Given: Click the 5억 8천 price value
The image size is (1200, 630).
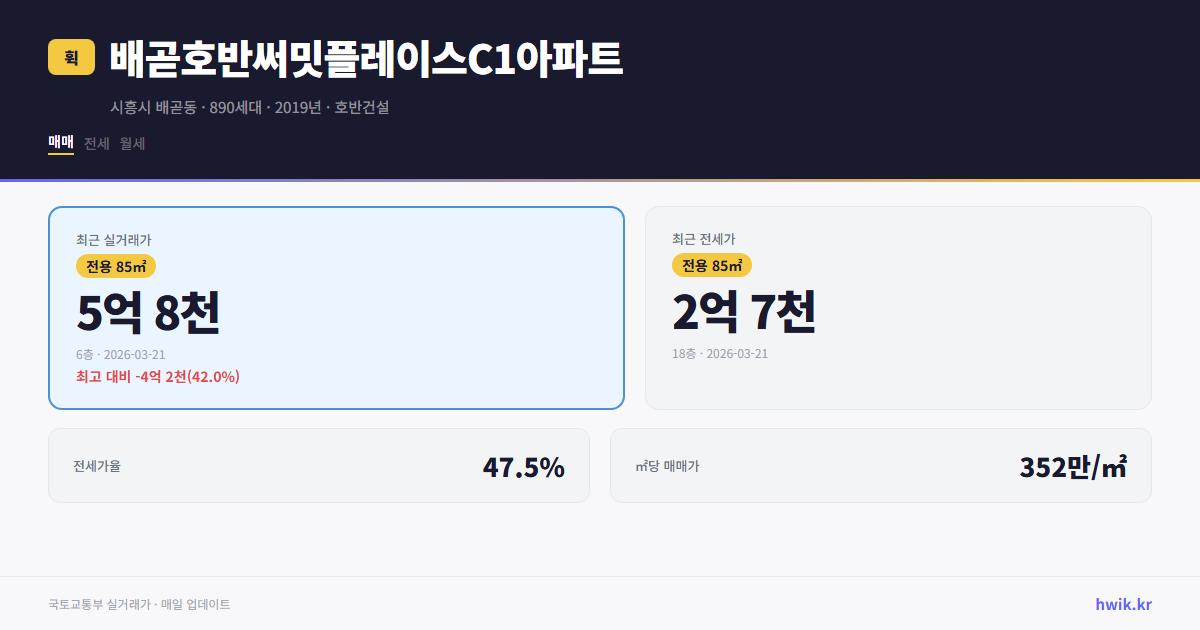Looking at the screenshot, I should tap(148, 312).
